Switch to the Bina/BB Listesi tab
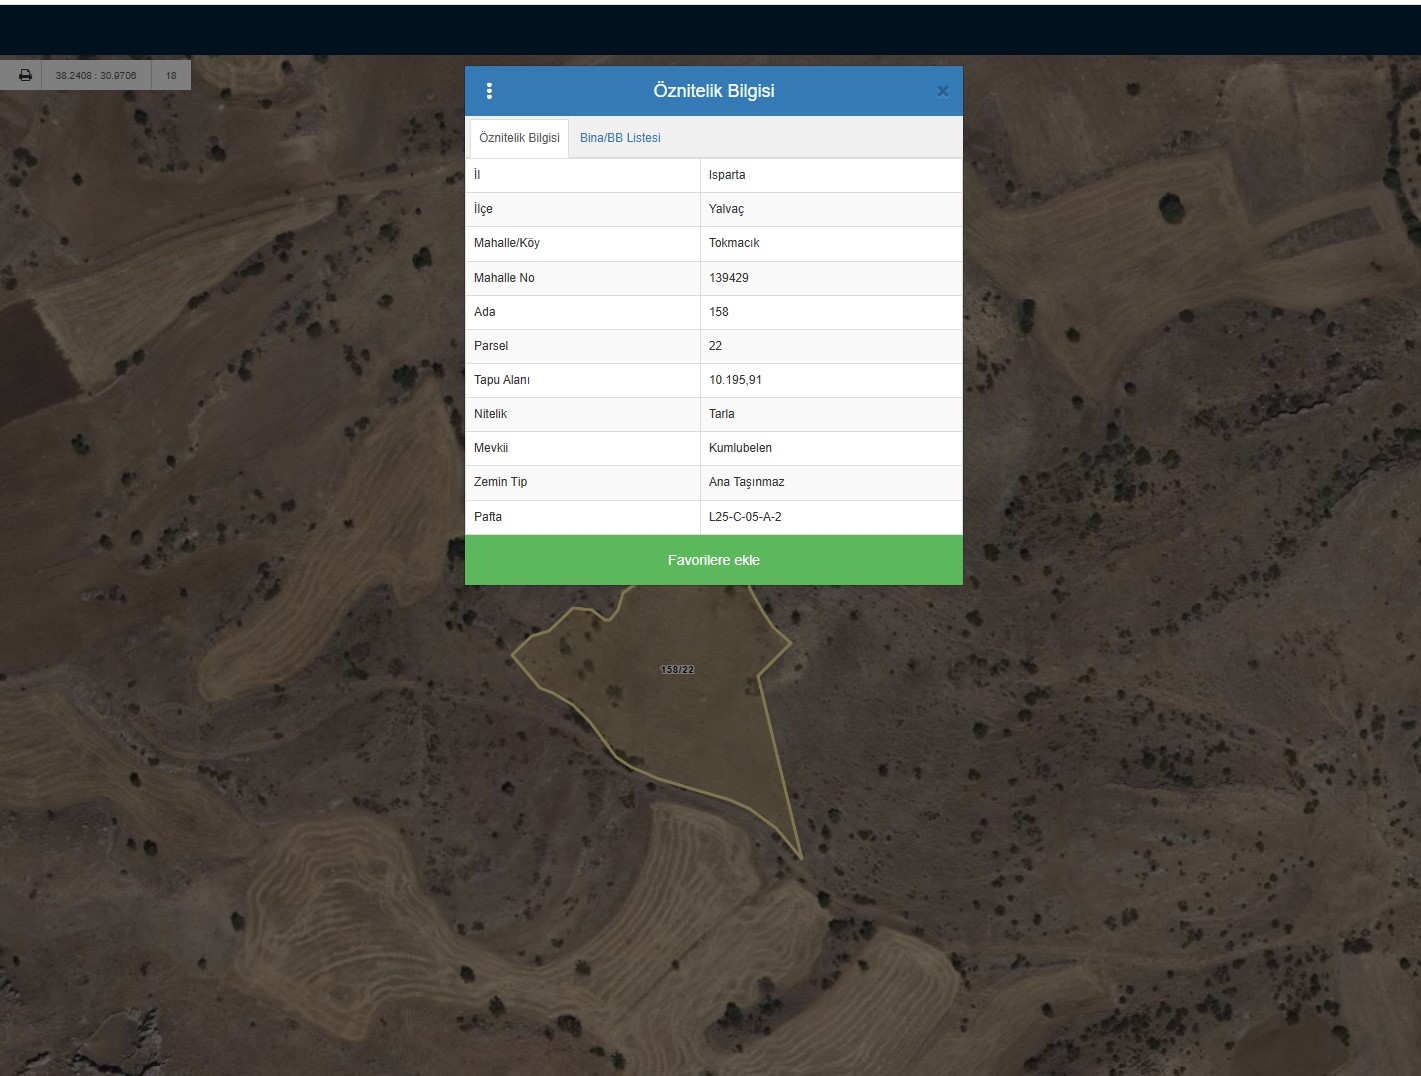The height and width of the screenshot is (1076, 1421). [620, 138]
